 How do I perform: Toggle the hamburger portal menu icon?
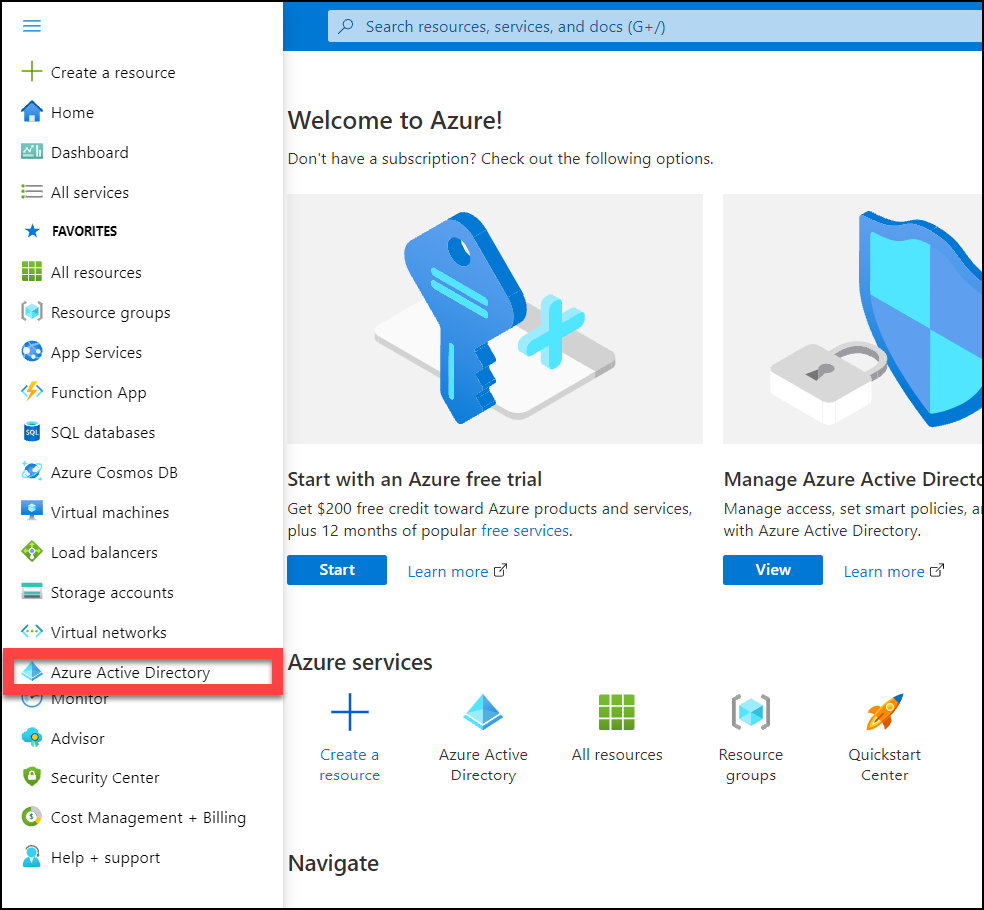click(x=31, y=26)
